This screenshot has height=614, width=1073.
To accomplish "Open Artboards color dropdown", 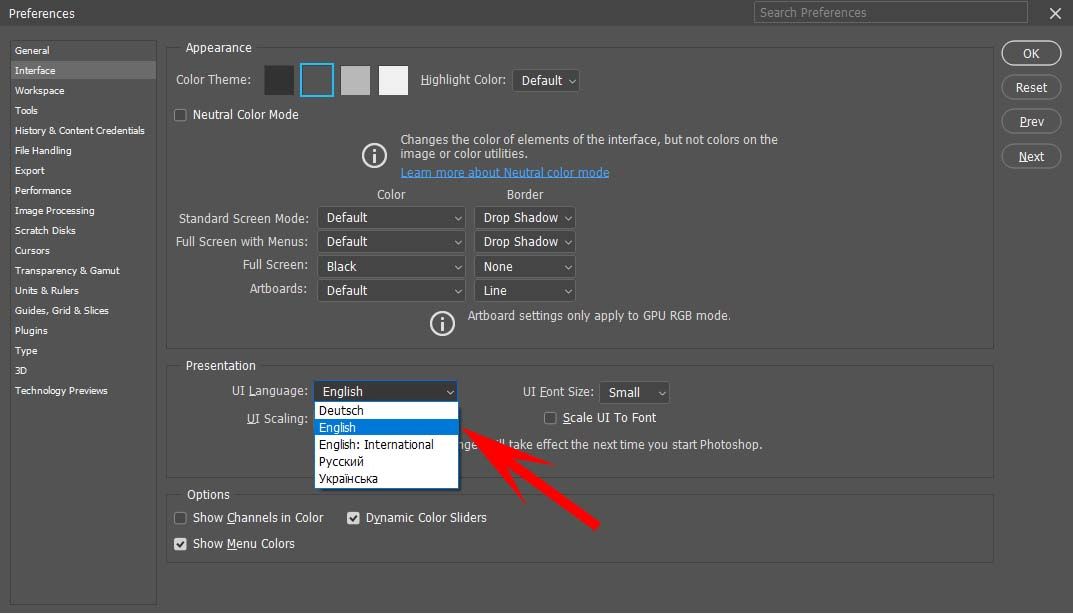I will tap(391, 290).
